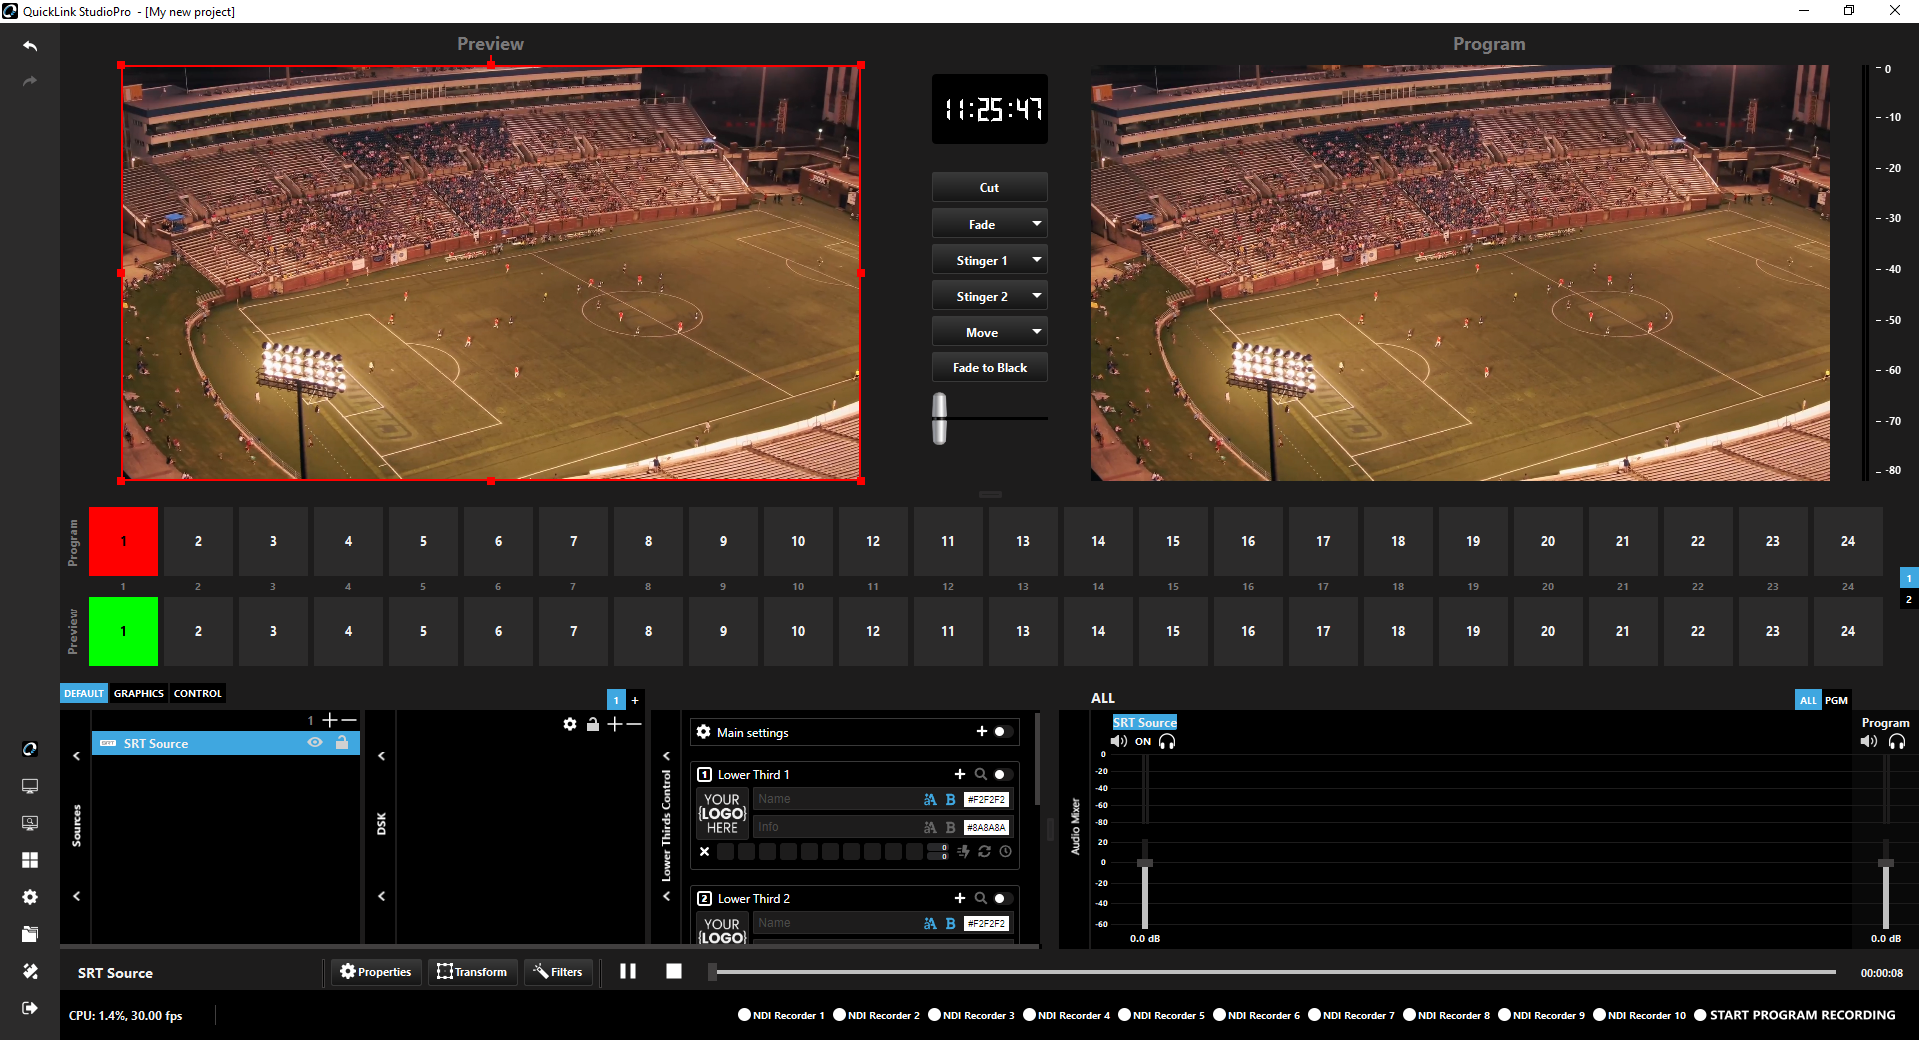Open Properties for SRT Source
This screenshot has width=1919, height=1040.
click(x=376, y=972)
